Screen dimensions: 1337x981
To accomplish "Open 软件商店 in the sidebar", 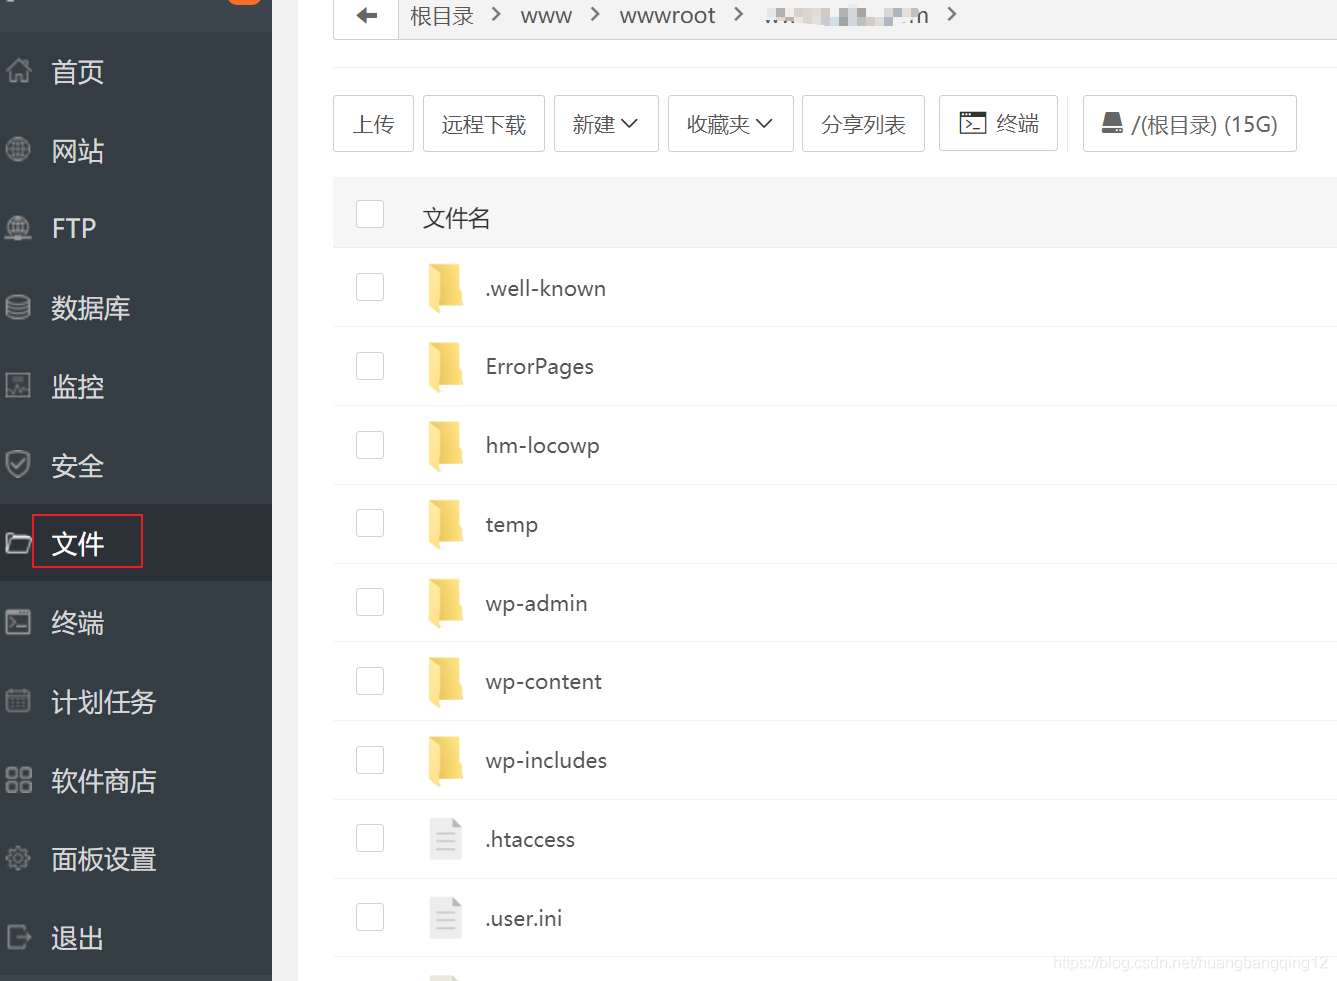I will coord(104,781).
